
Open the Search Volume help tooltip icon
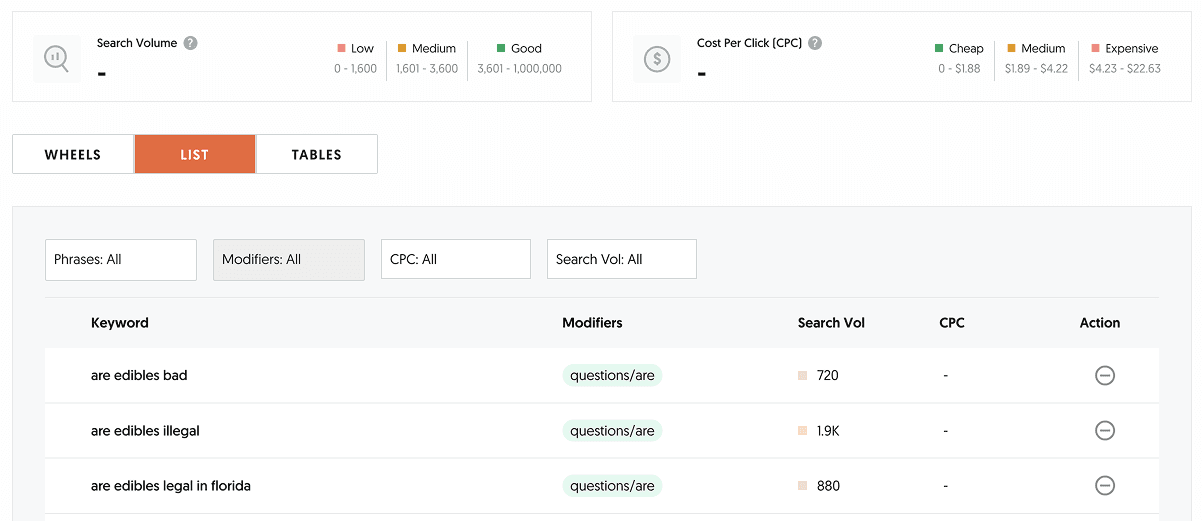pyautogui.click(x=190, y=43)
